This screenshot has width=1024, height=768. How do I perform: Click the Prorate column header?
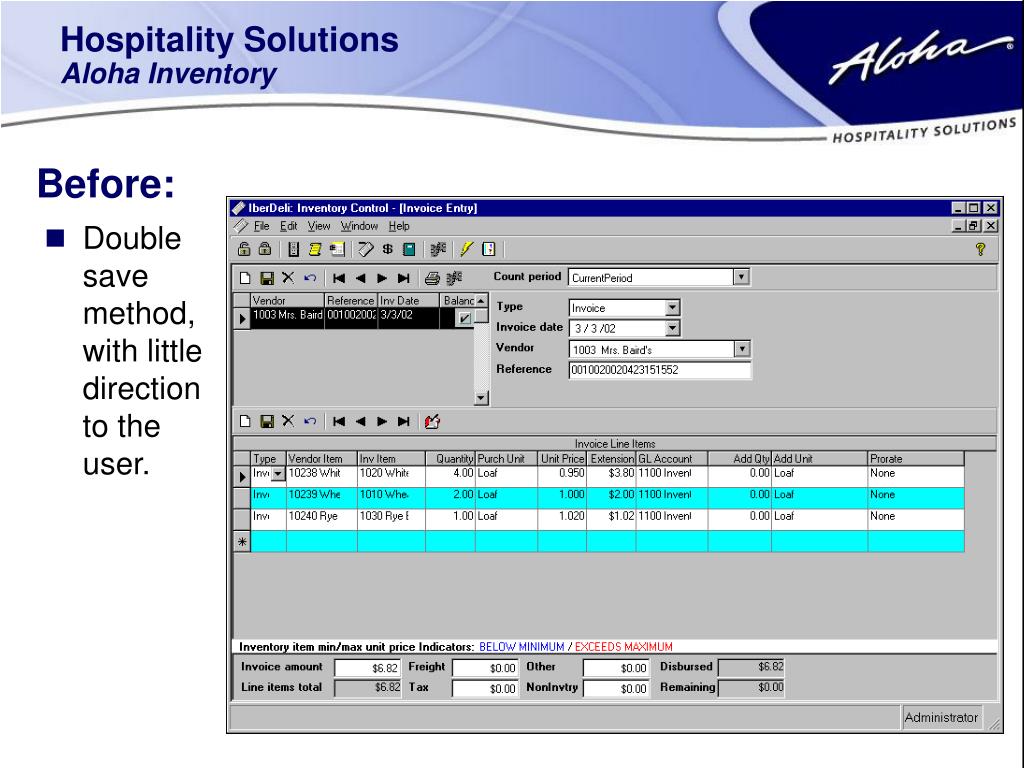click(916, 458)
